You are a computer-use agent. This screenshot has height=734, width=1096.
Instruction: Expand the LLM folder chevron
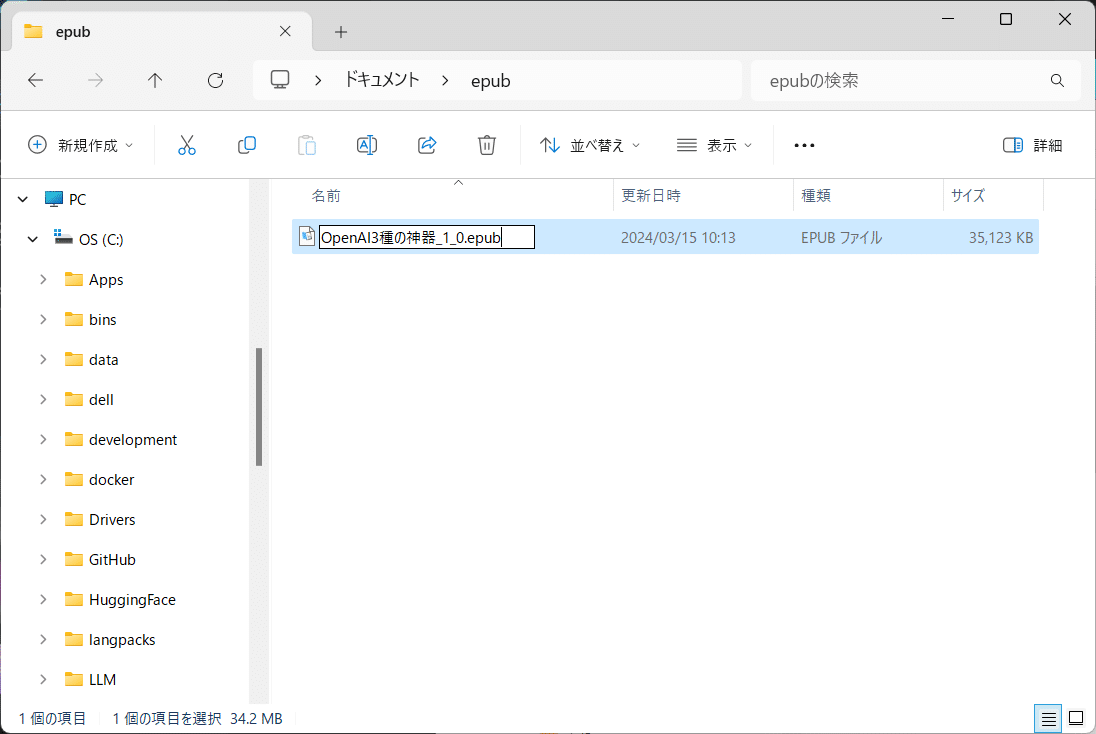43,679
